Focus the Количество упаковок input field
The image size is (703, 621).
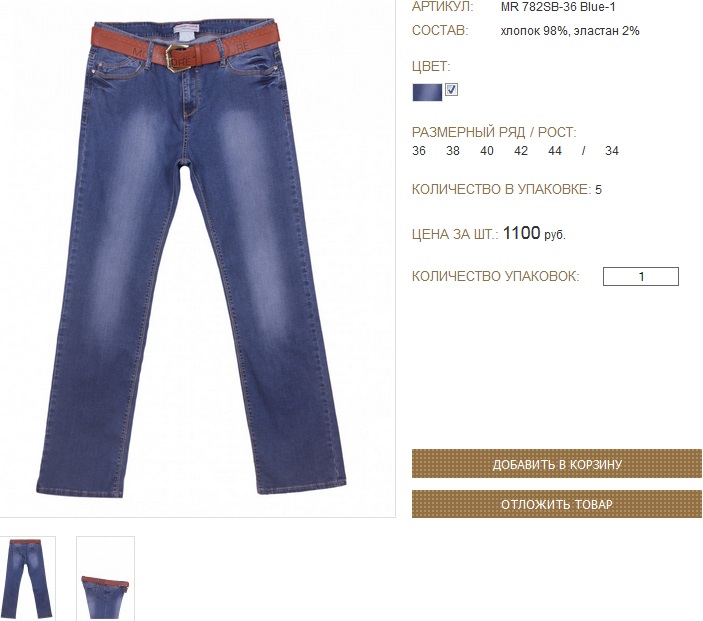641,276
